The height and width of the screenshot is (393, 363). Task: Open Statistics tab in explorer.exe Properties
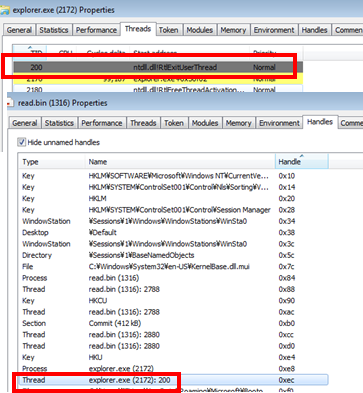[x=54, y=30]
